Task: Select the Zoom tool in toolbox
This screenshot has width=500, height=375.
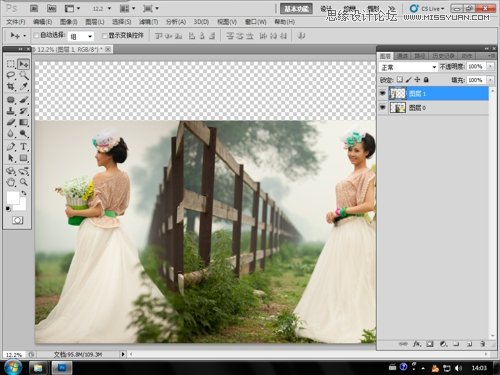Action: 23,182
